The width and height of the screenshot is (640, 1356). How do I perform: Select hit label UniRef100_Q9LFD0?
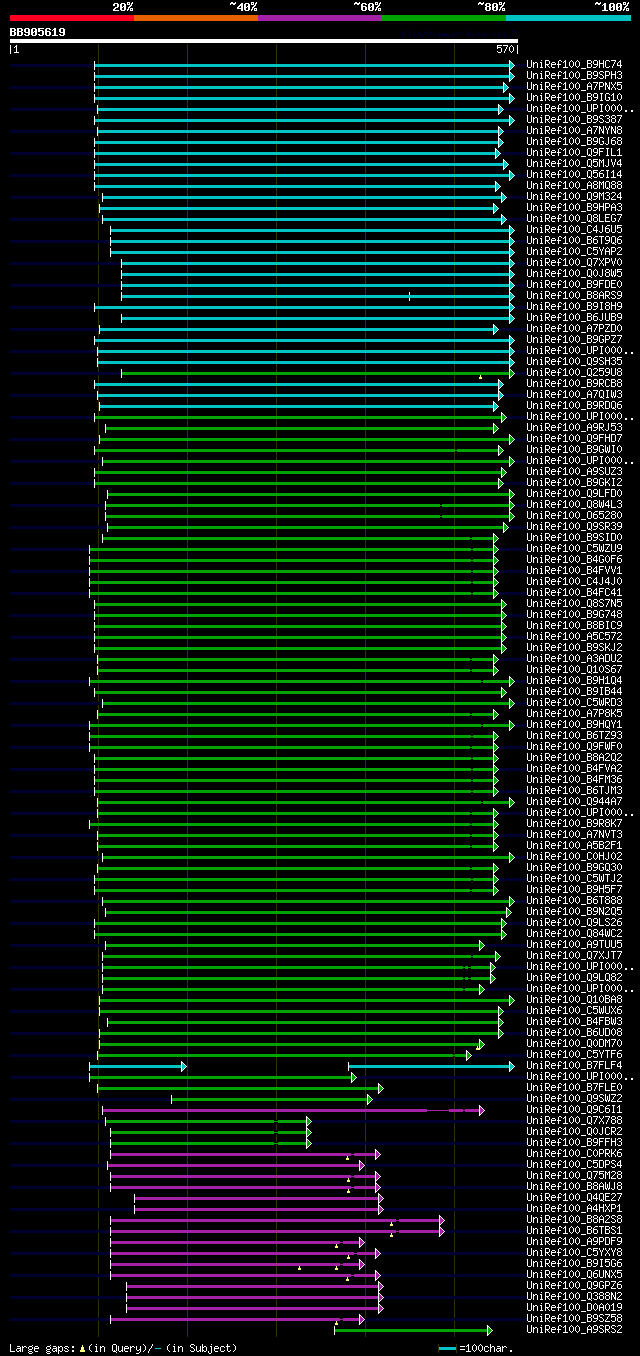pyautogui.click(x=574, y=494)
